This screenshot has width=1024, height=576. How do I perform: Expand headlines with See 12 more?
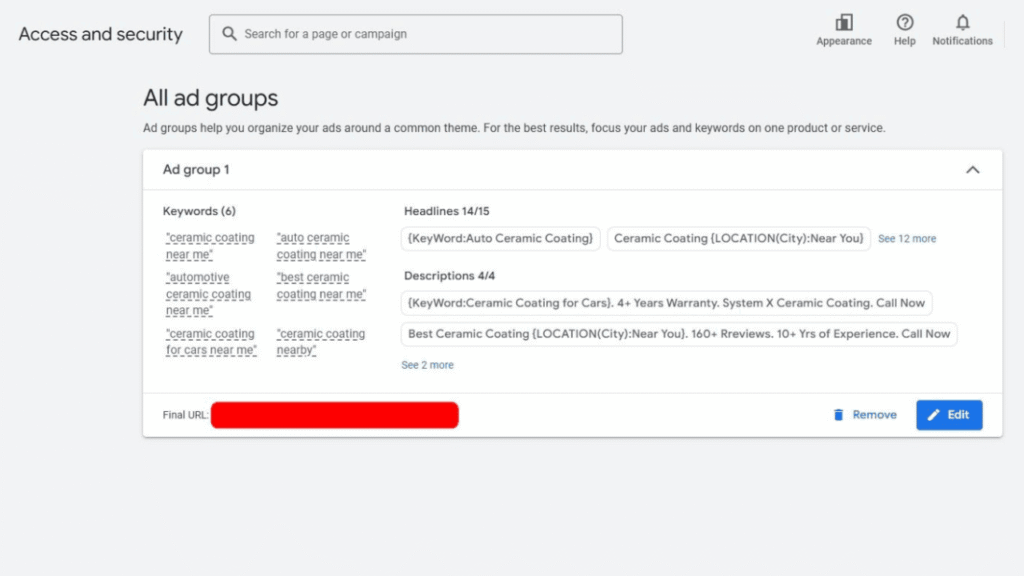click(907, 238)
